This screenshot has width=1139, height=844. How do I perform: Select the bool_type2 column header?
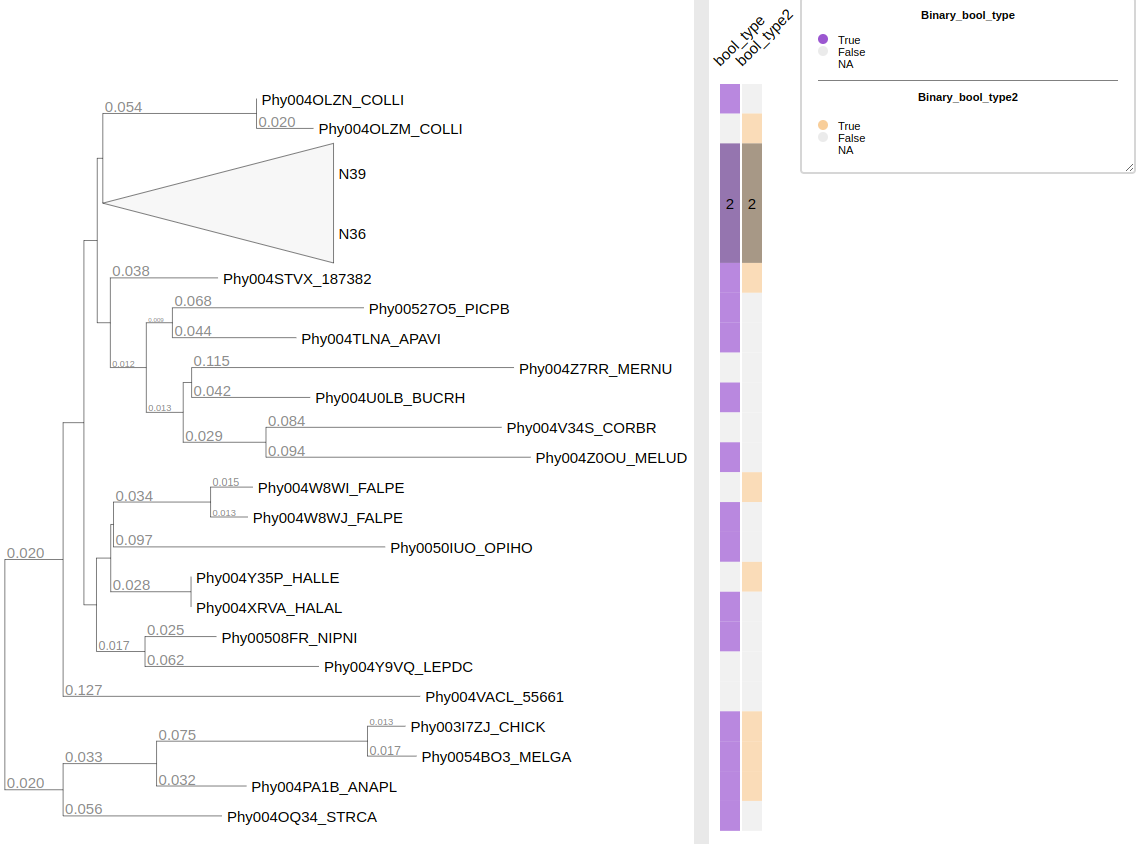pyautogui.click(x=763, y=42)
